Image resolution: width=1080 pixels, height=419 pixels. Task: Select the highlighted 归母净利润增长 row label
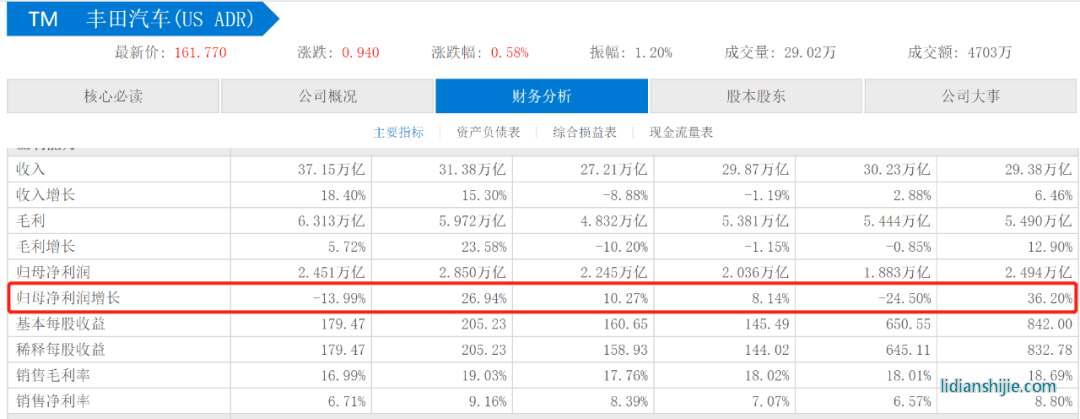(68, 298)
